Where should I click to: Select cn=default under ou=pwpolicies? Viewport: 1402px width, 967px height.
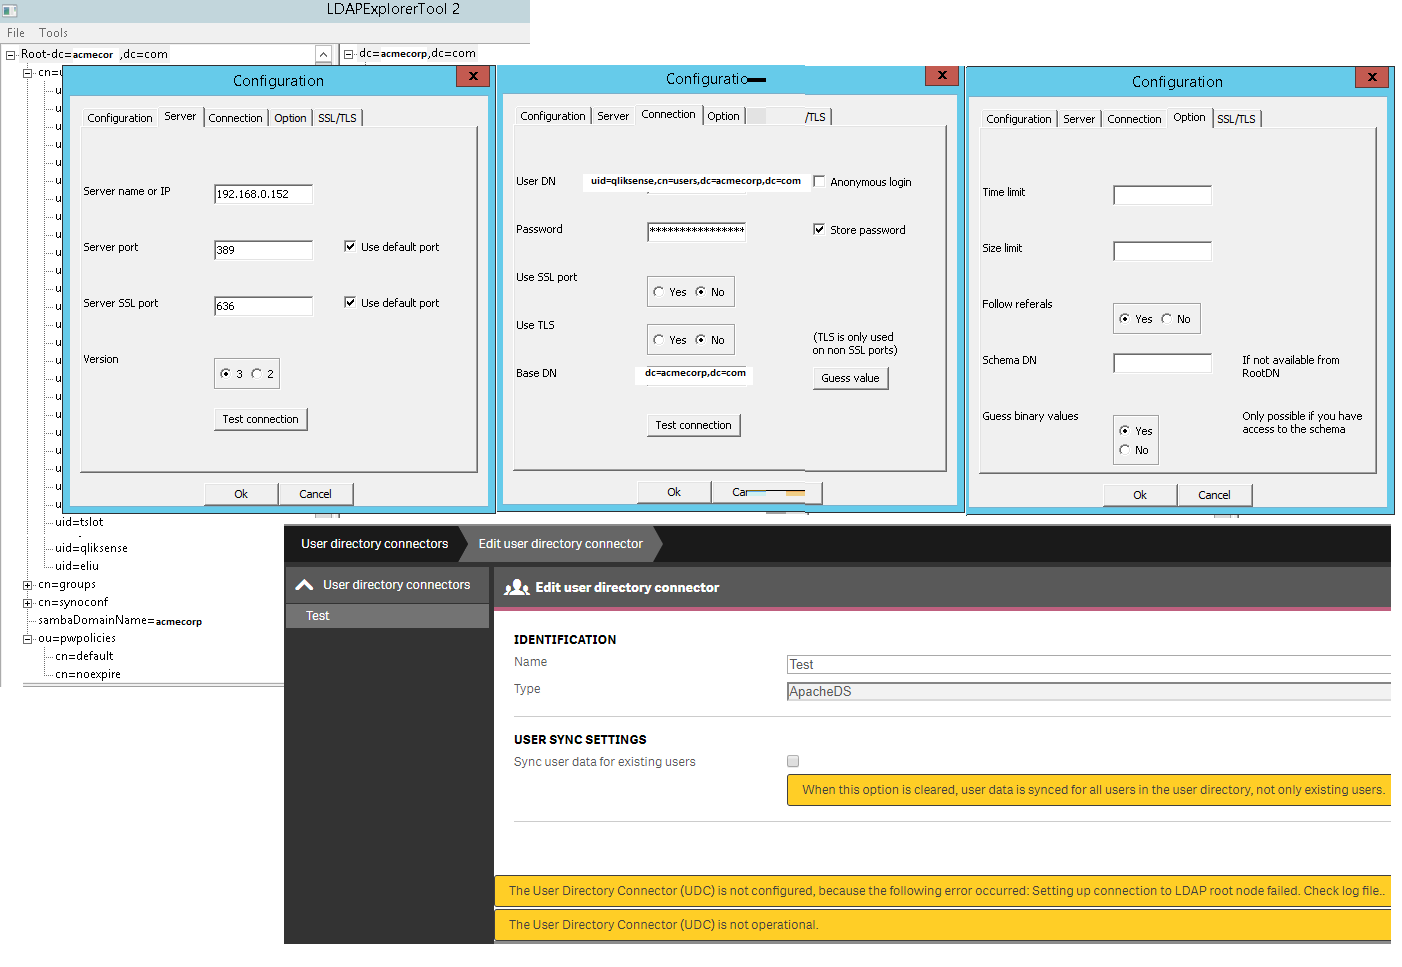click(84, 656)
